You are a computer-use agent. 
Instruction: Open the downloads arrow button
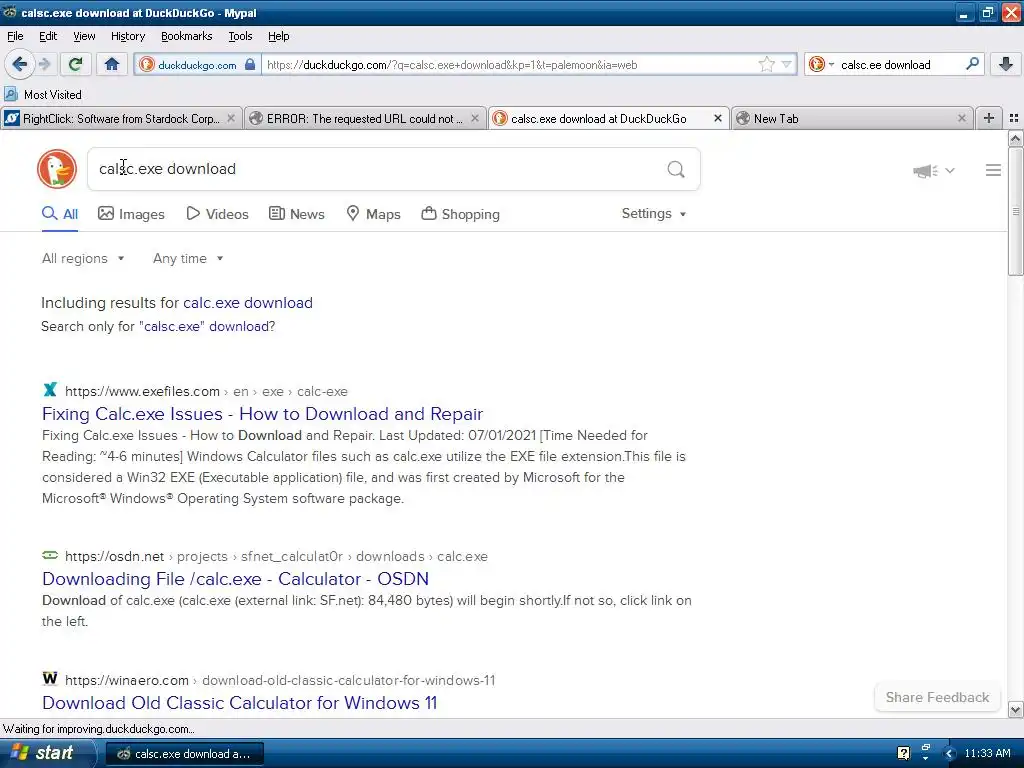tap(1006, 64)
